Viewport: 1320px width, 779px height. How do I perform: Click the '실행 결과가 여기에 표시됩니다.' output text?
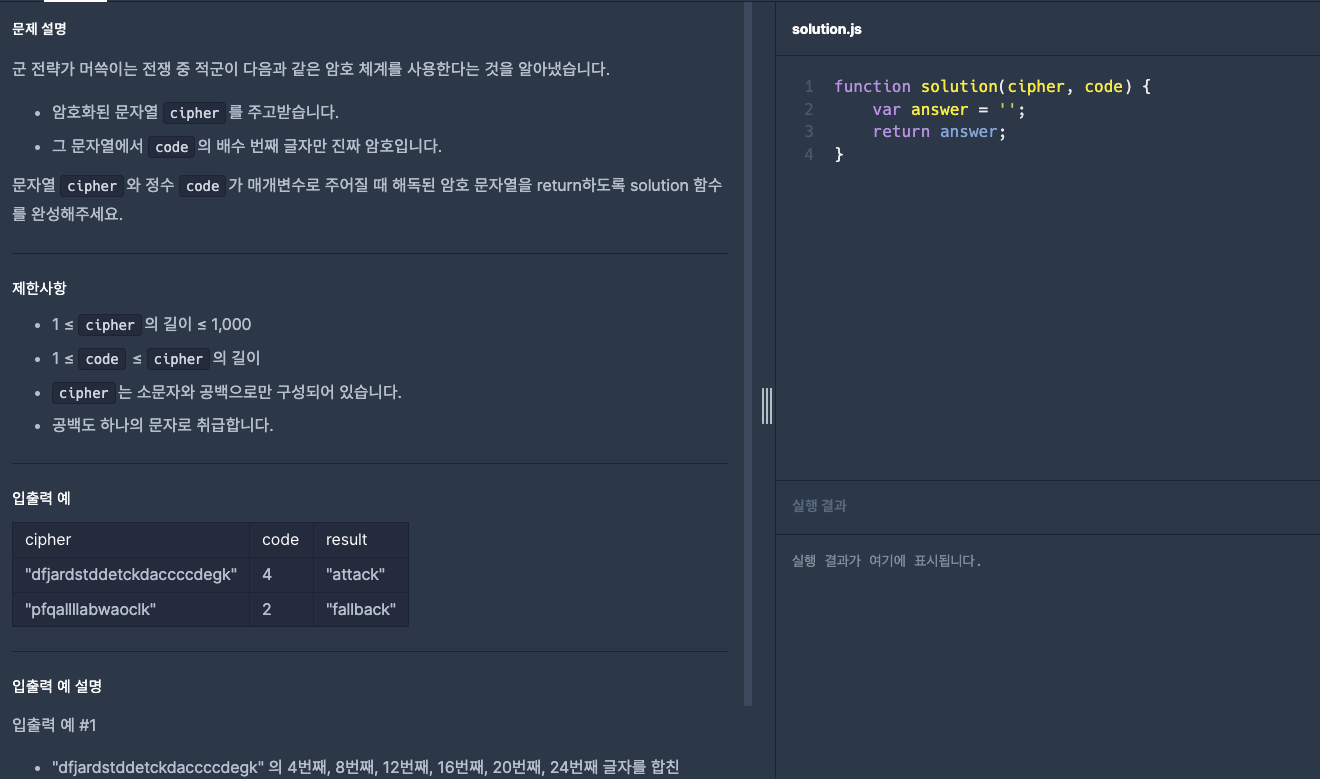pyautogui.click(x=886, y=561)
